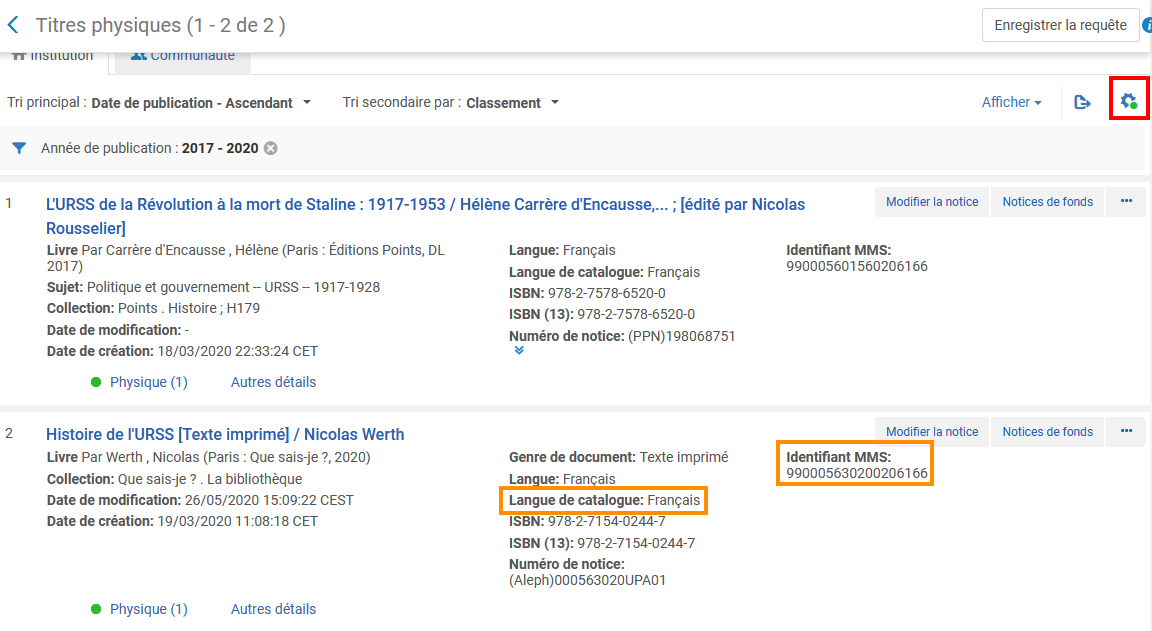The width and height of the screenshot is (1152, 631).
Task: Switch to the Communauté tab
Action: pos(183,57)
